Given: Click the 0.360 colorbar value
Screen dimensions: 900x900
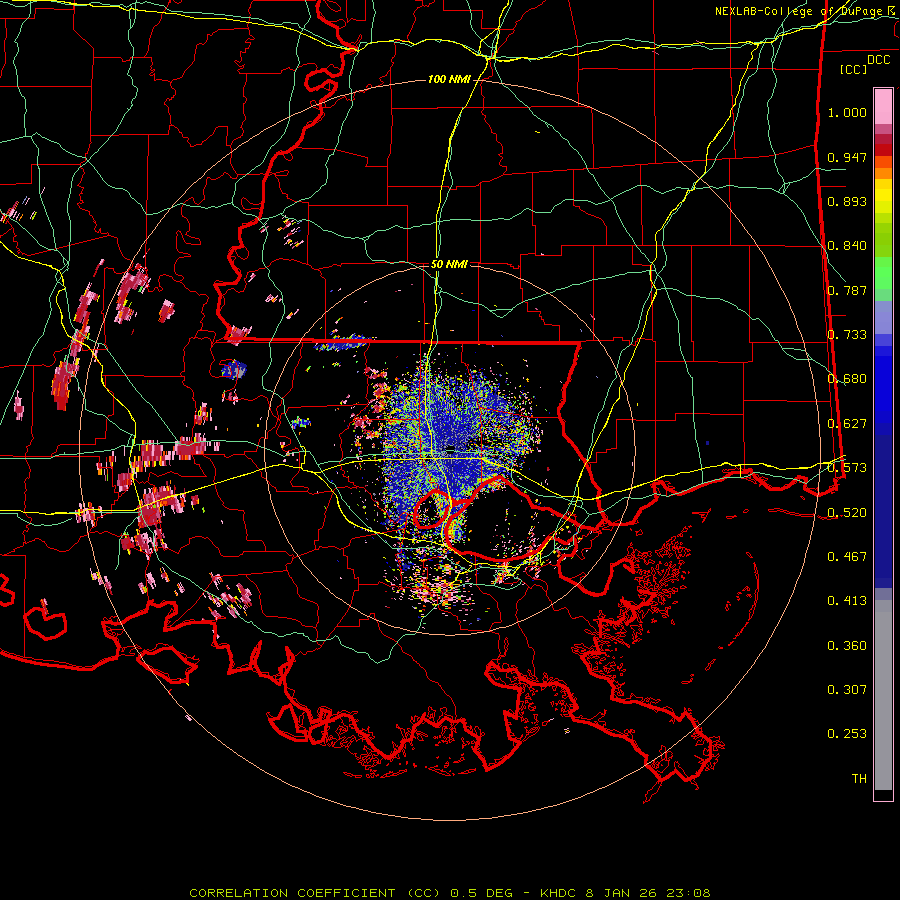Looking at the screenshot, I should [x=847, y=646].
